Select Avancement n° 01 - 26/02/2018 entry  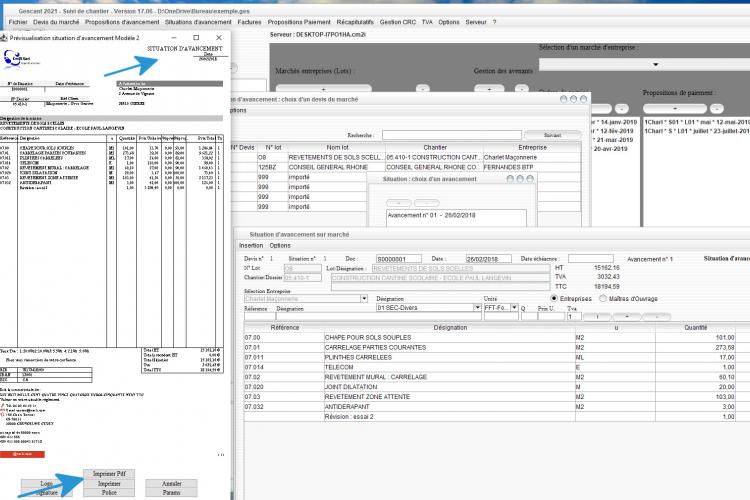pos(456,215)
